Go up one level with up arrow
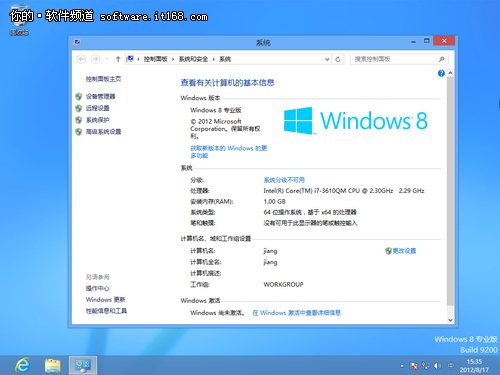500x375 pixels. tap(118, 59)
